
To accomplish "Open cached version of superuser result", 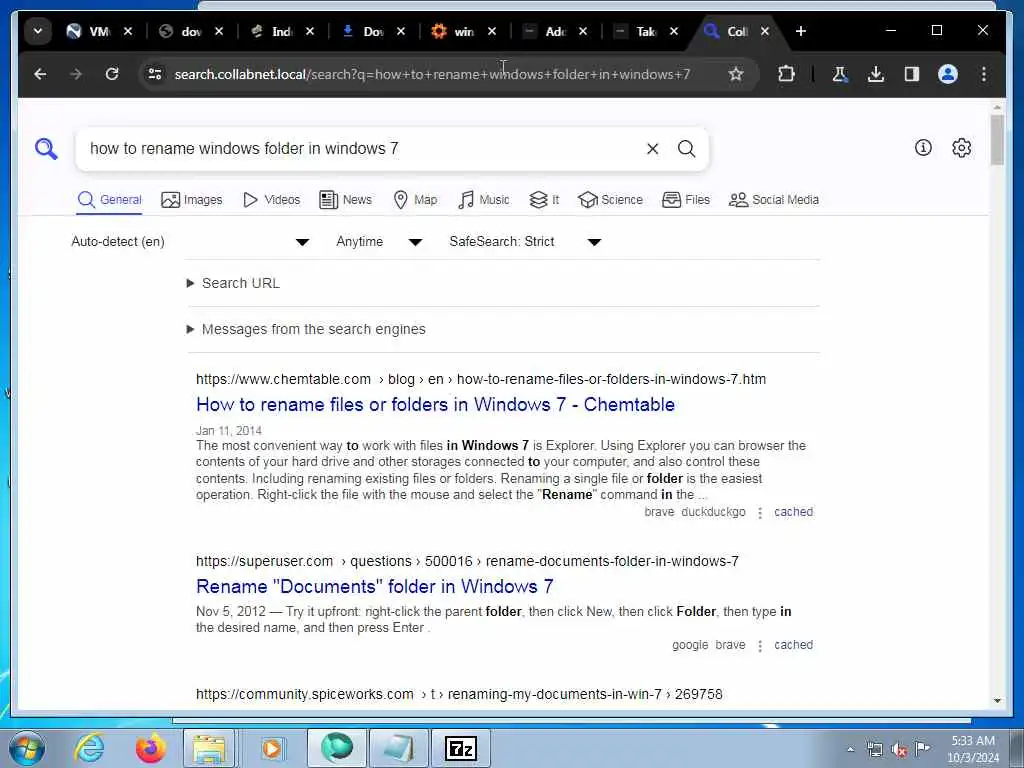I will pos(793,645).
